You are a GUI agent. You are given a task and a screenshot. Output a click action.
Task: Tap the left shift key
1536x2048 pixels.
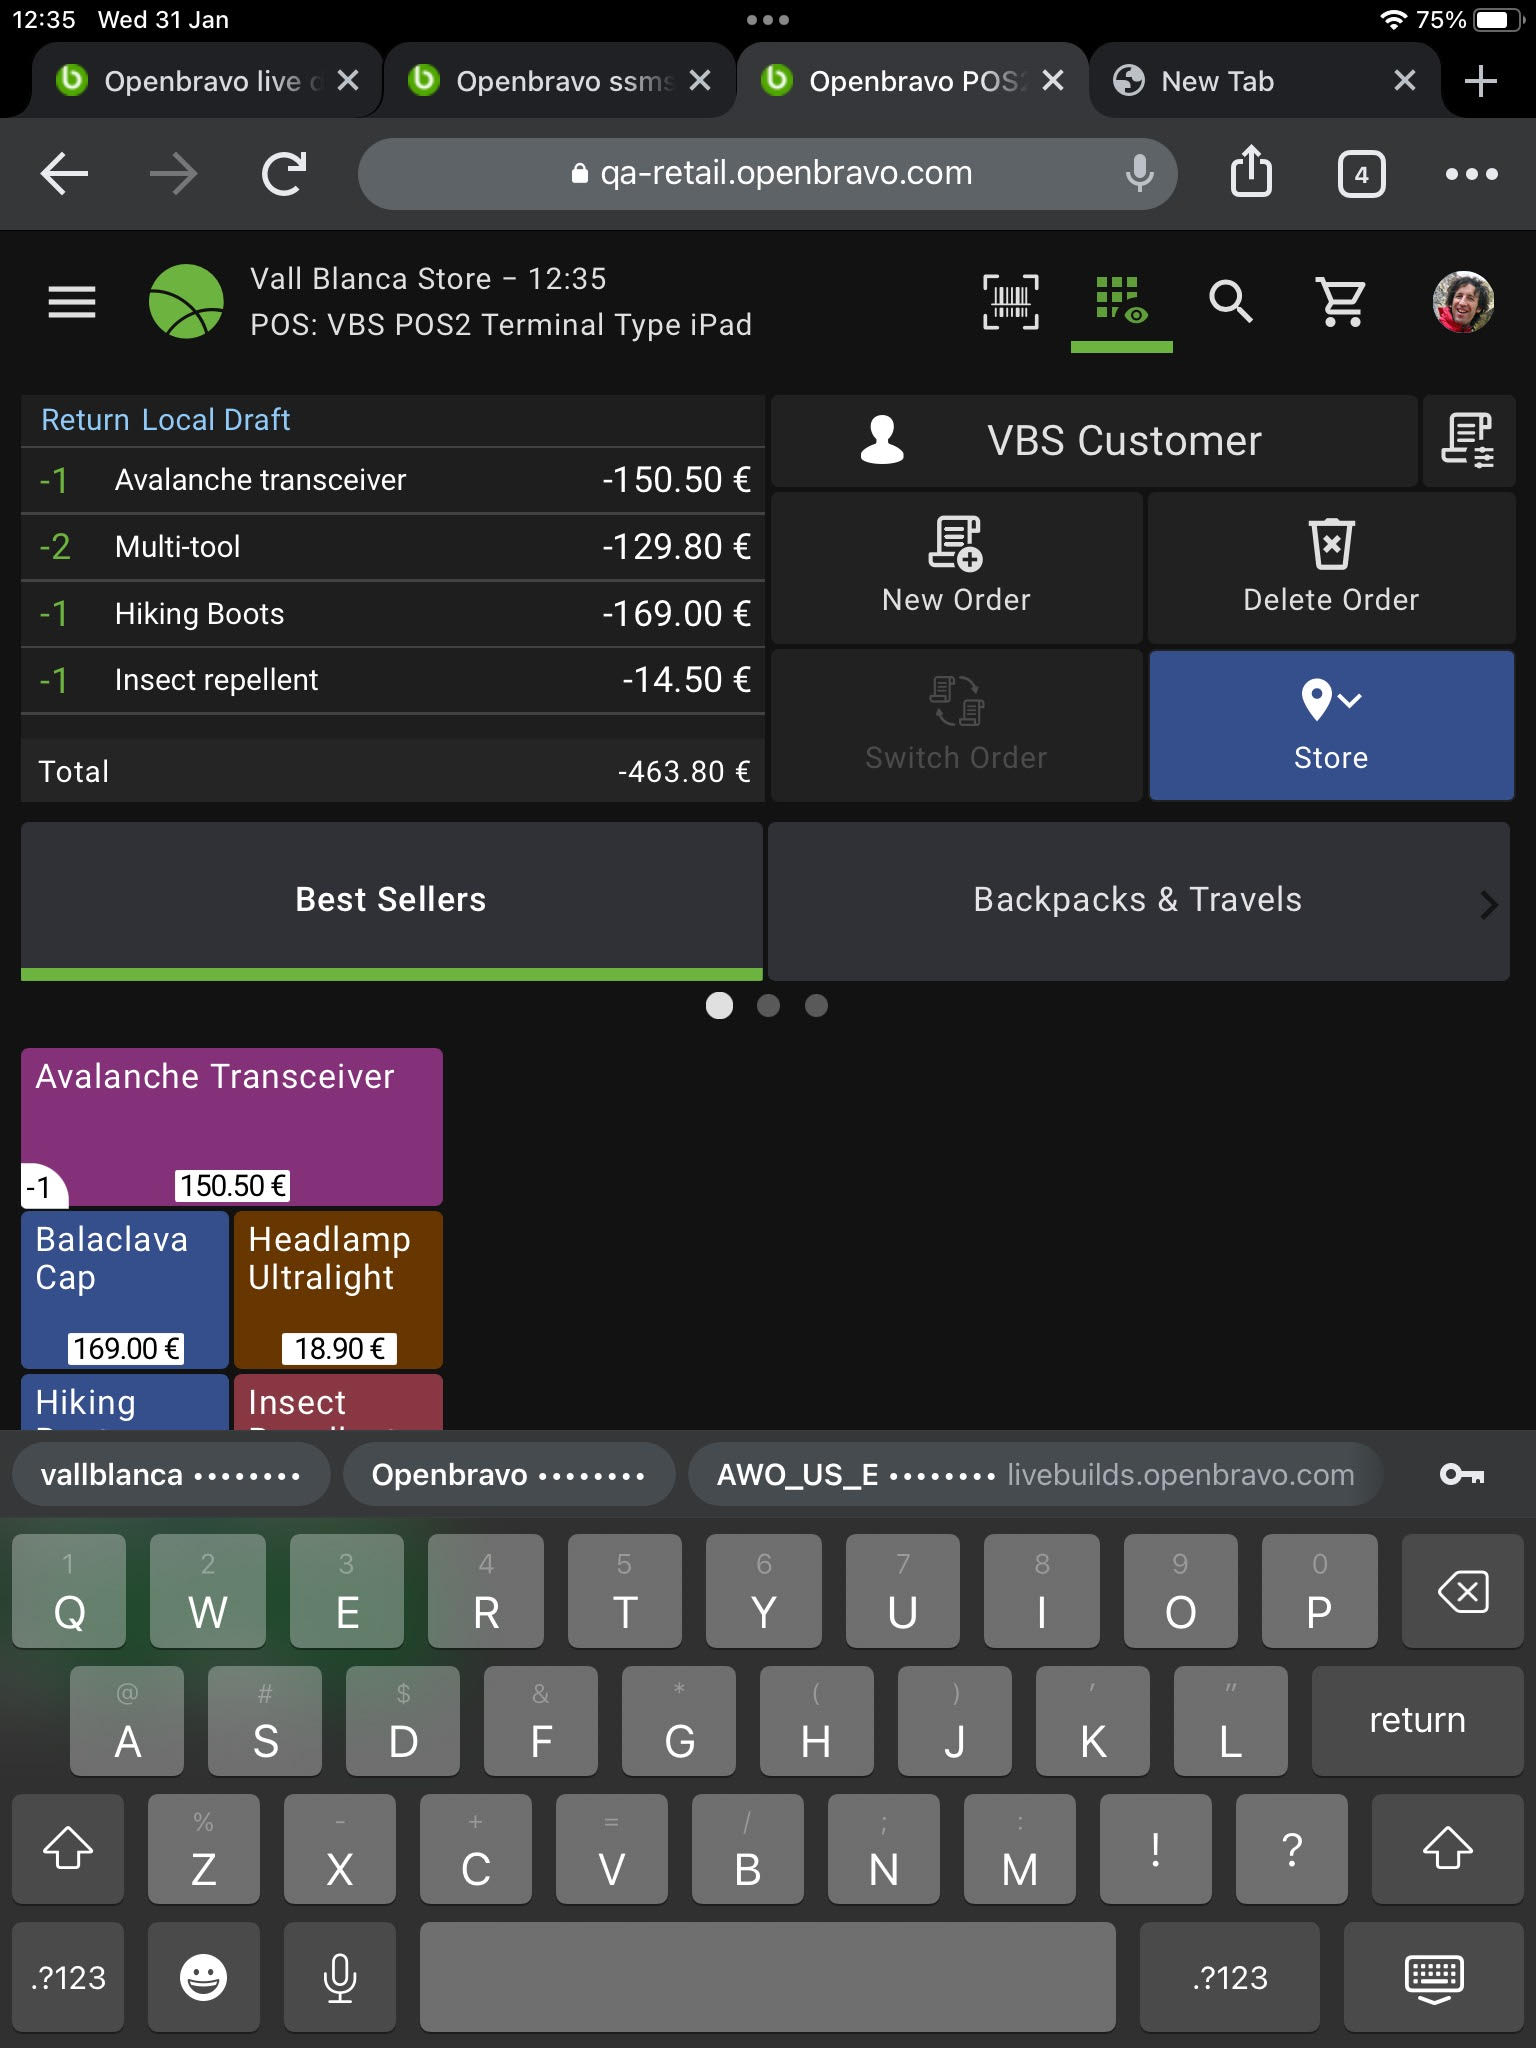click(x=68, y=1849)
